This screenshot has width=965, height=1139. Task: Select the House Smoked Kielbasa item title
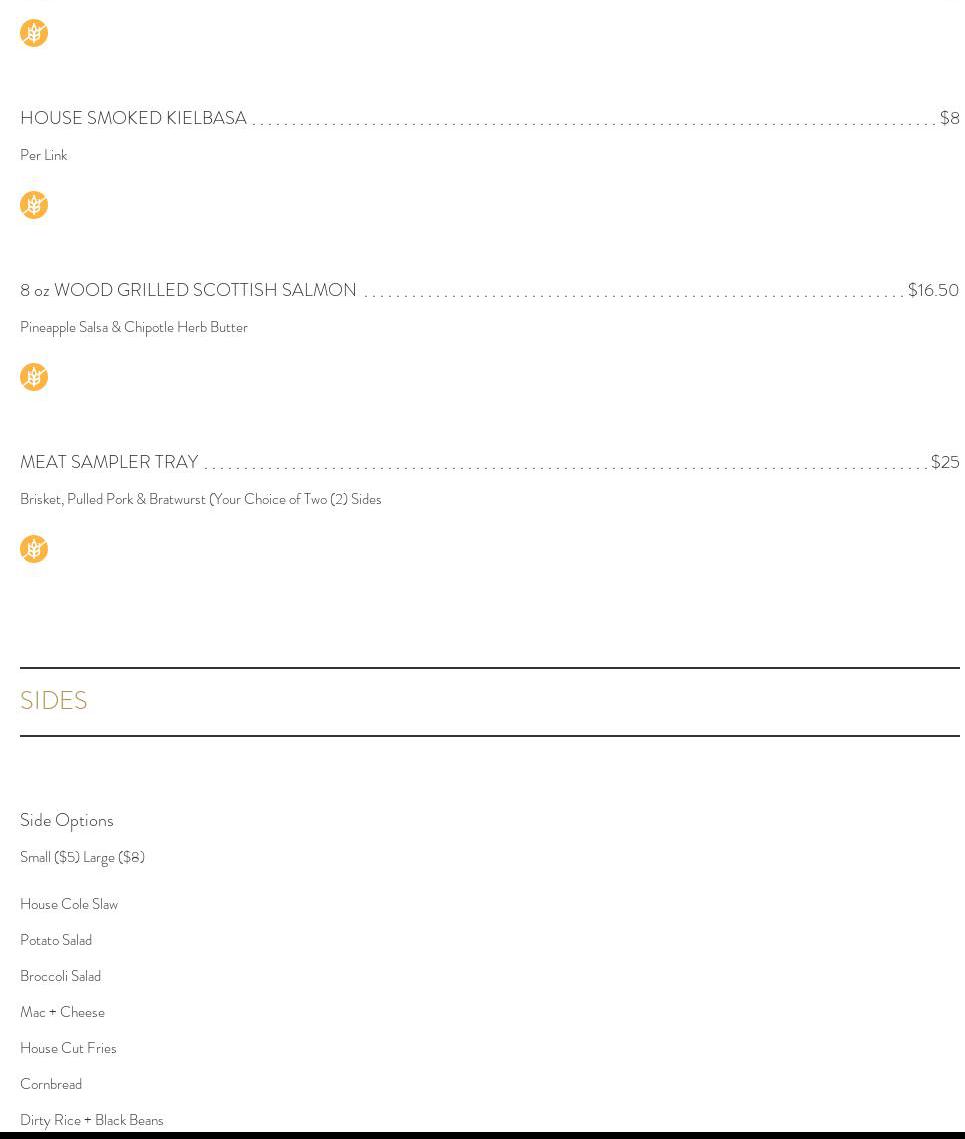click(133, 118)
